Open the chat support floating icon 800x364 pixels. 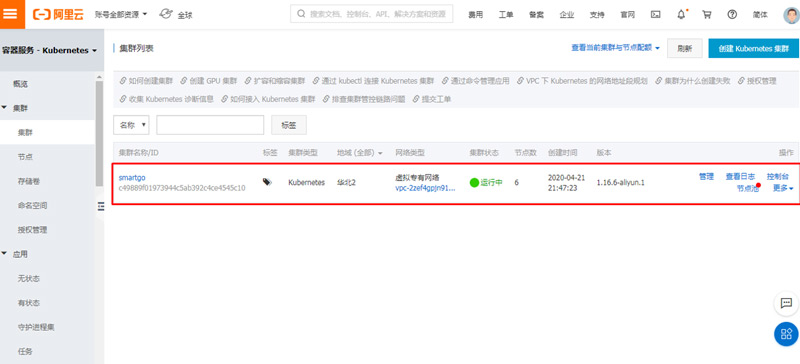[786, 303]
